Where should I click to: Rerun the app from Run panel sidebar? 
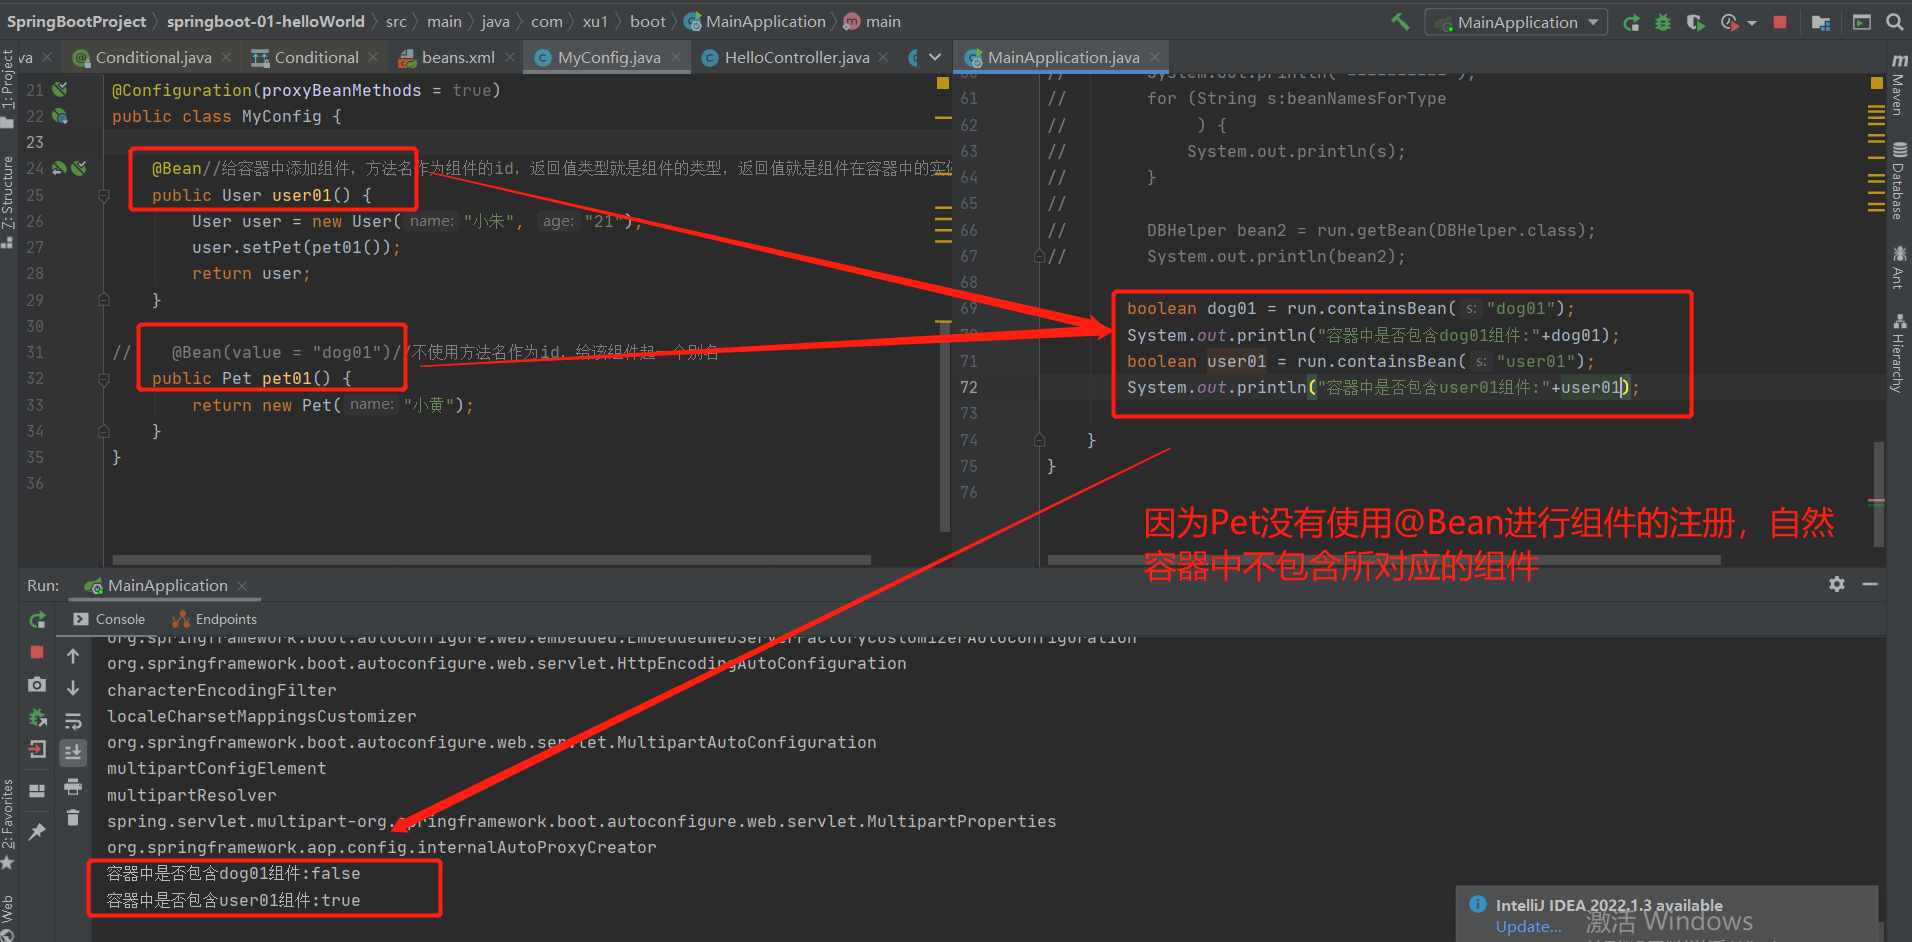pyautogui.click(x=37, y=620)
